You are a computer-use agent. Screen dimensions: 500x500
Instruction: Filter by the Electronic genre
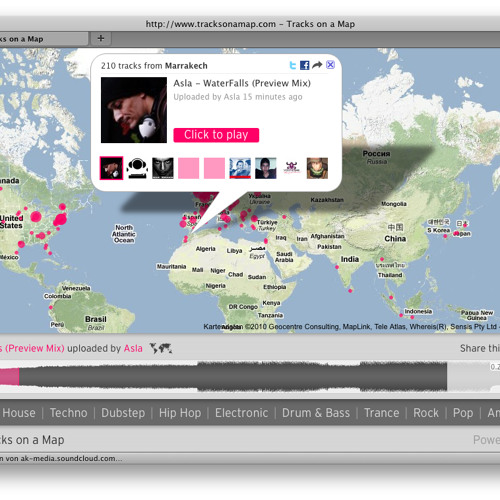pyautogui.click(x=241, y=413)
